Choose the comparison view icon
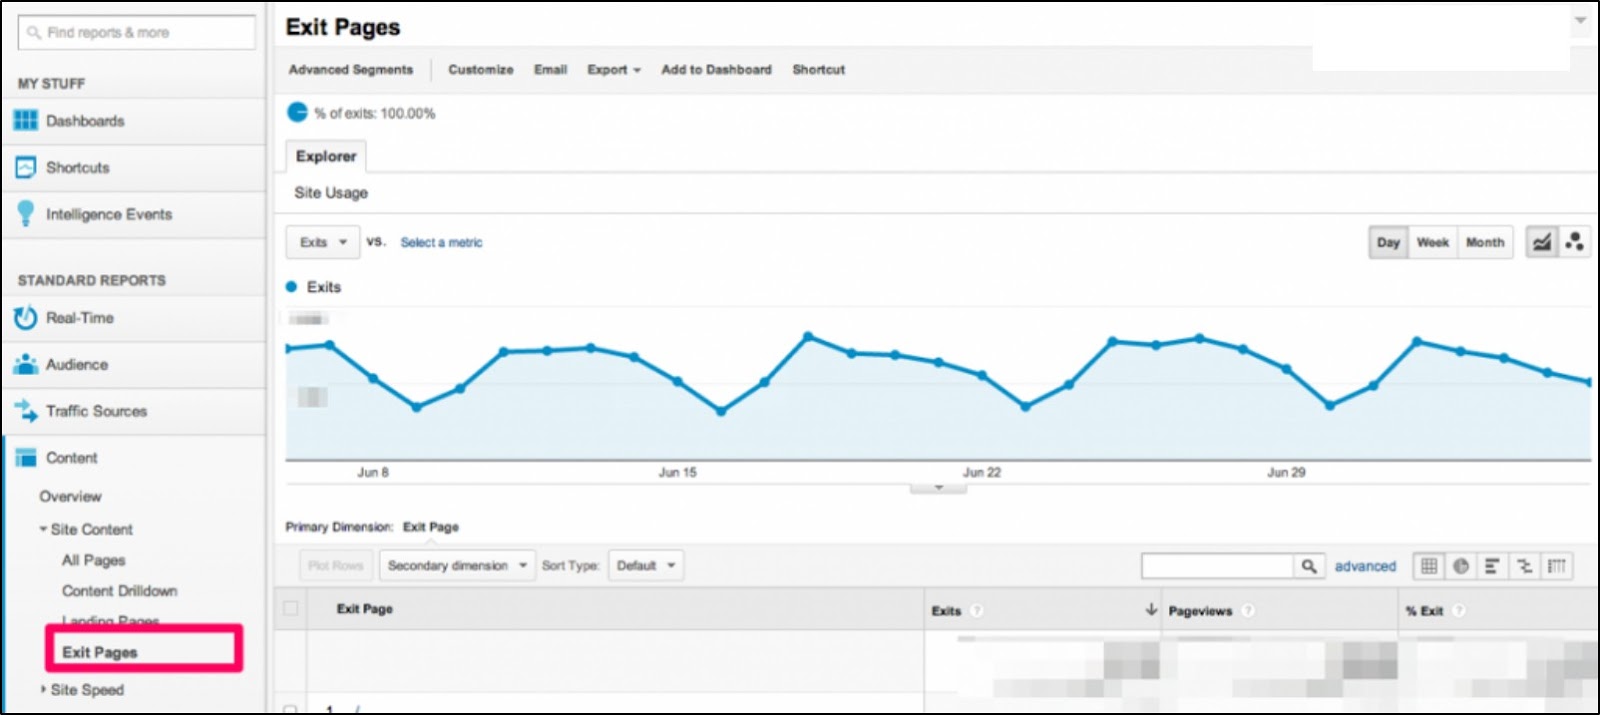1600x715 pixels. 1524,566
